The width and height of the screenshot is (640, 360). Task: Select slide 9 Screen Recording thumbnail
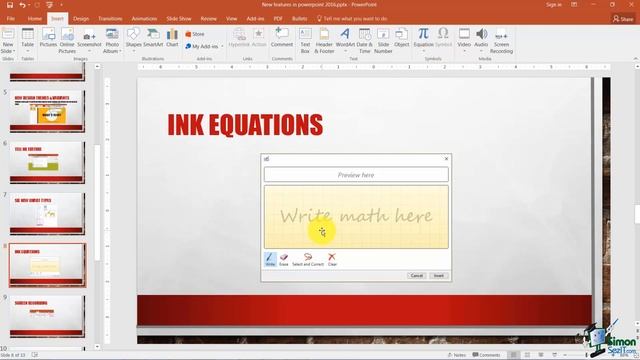tap(47, 316)
